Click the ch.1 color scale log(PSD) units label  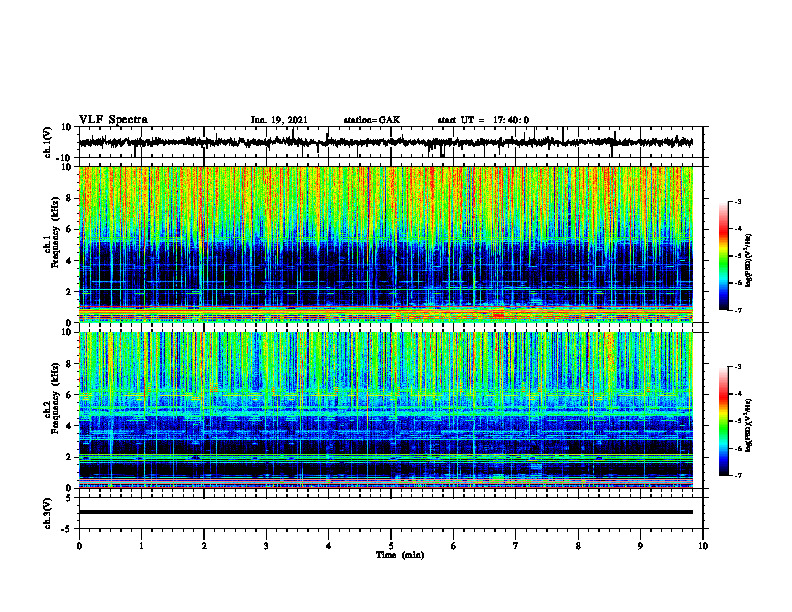pos(748,260)
